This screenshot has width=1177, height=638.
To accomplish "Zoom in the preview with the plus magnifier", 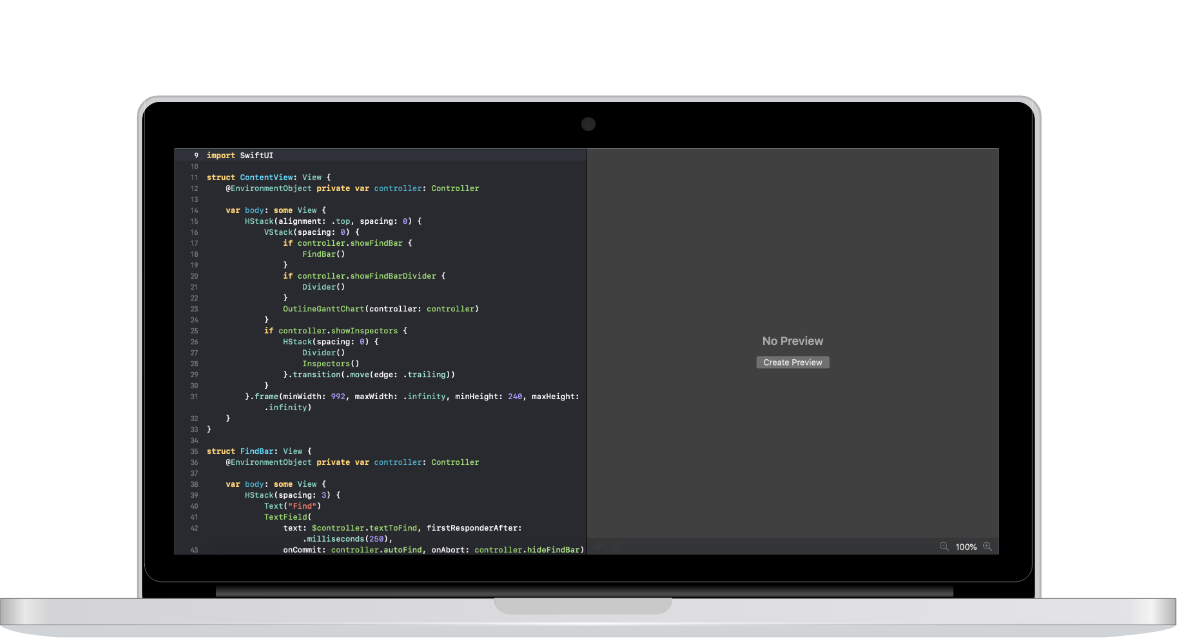I will pos(986,546).
